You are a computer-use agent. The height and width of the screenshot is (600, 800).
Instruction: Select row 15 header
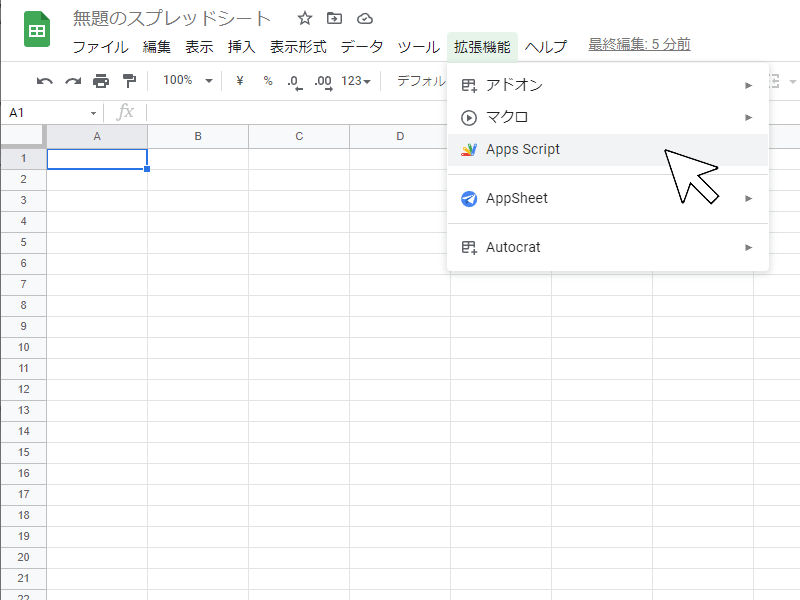[x=23, y=453]
